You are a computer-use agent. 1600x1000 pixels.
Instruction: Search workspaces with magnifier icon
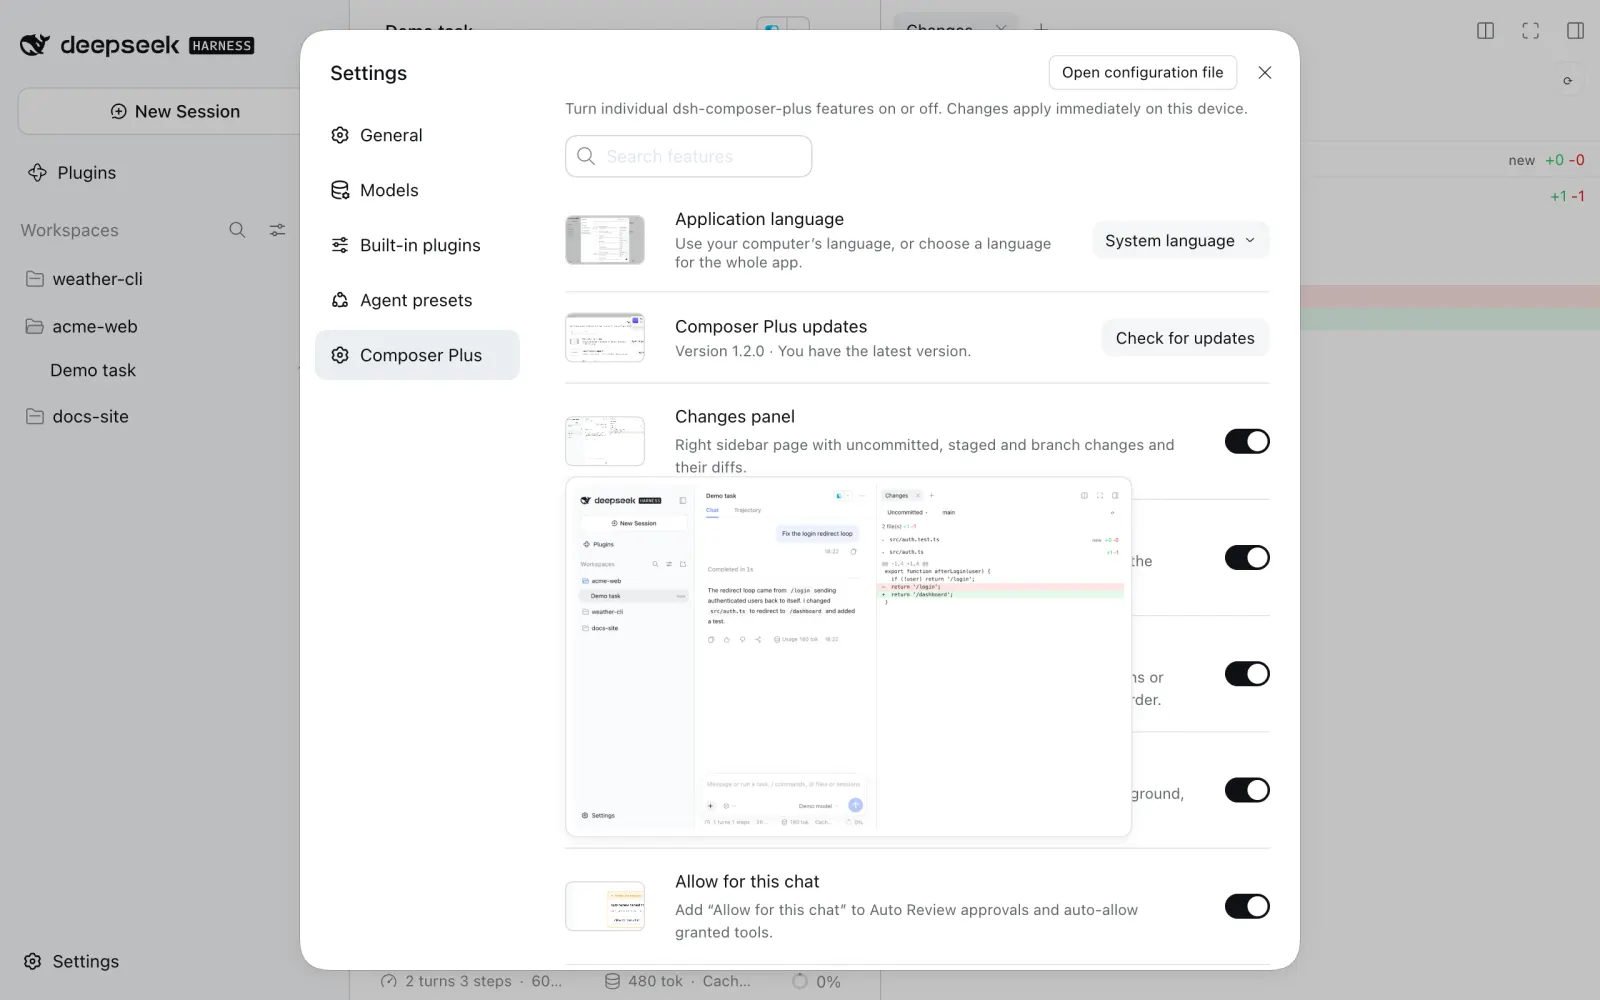(237, 230)
